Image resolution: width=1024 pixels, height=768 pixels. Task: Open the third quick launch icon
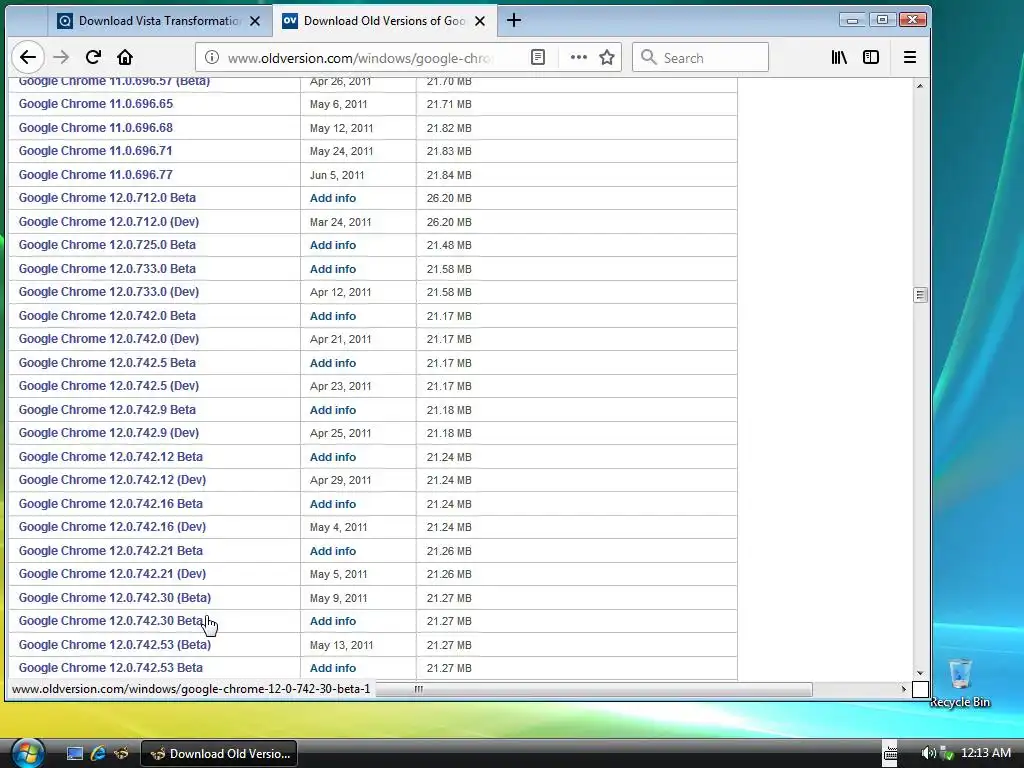click(121, 754)
